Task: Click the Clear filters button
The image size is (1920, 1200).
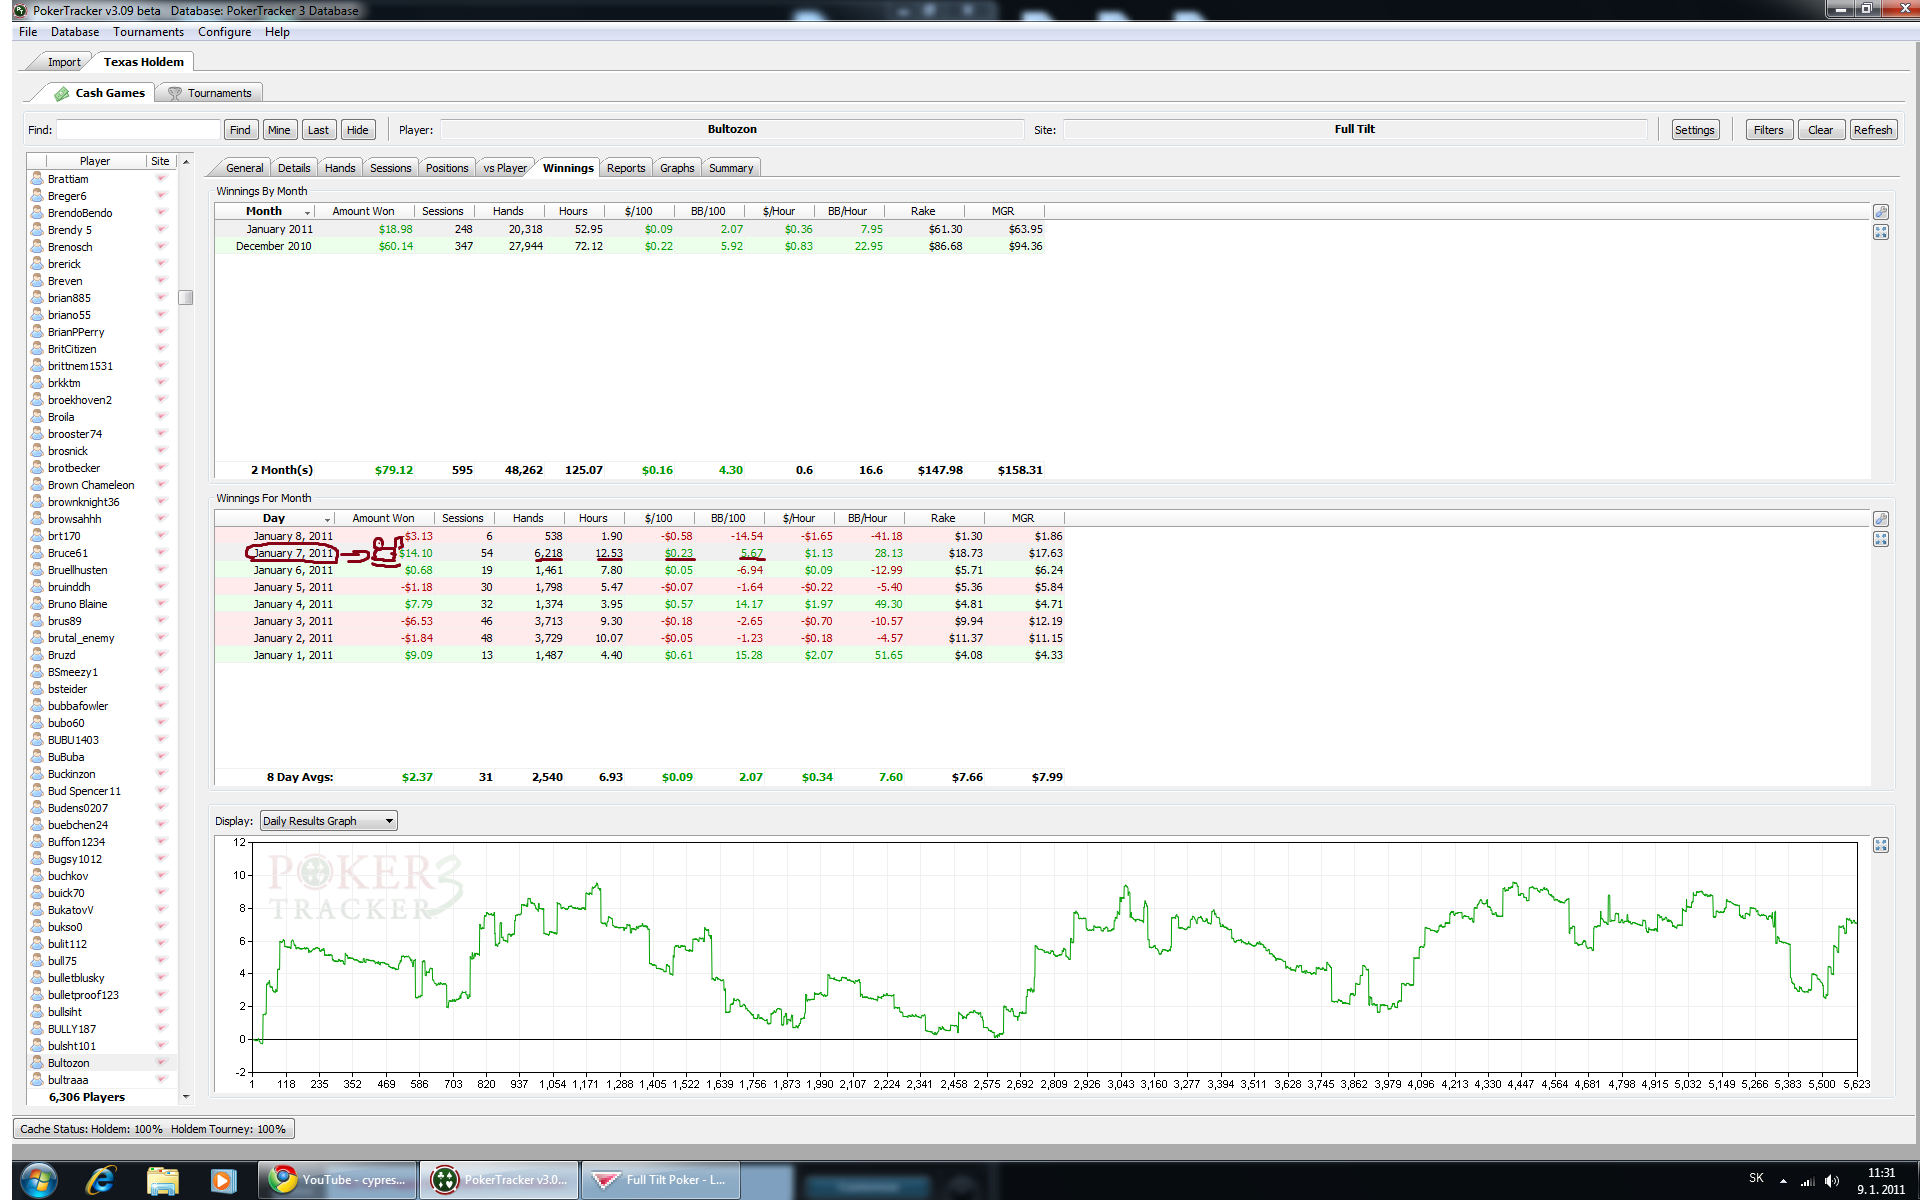Action: 1820,130
